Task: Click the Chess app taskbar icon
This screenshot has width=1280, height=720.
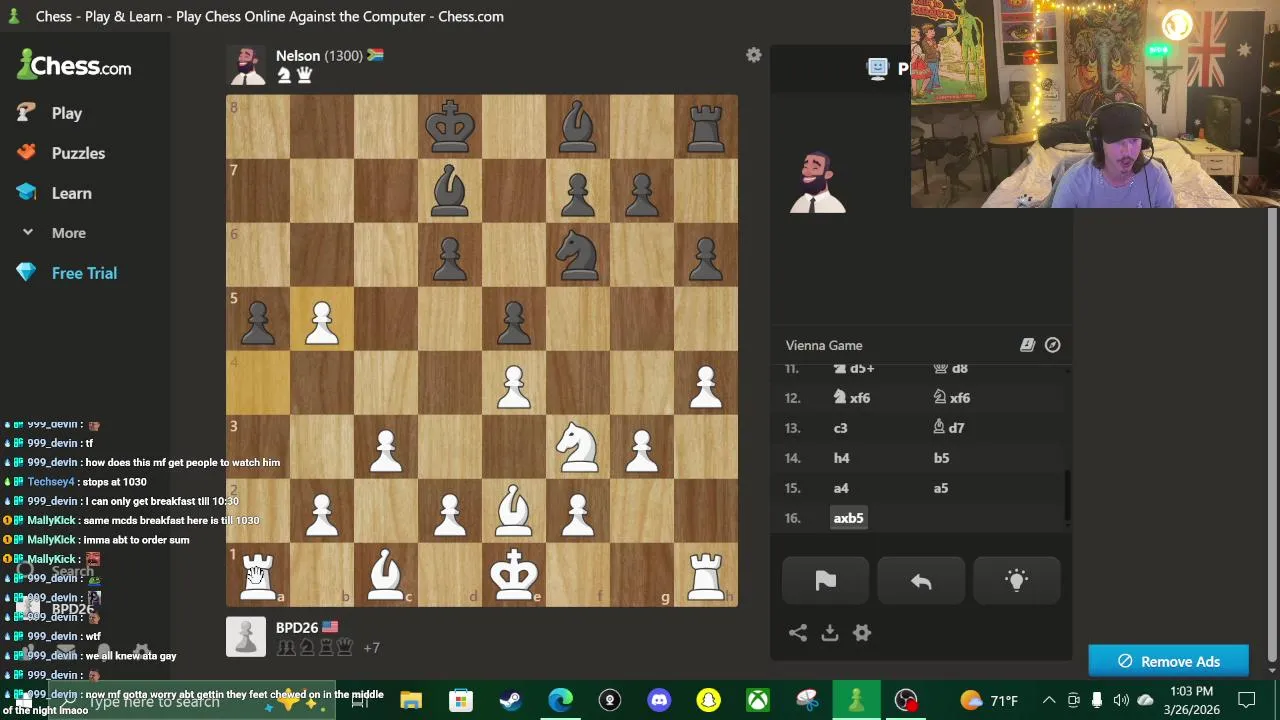Action: coord(856,700)
